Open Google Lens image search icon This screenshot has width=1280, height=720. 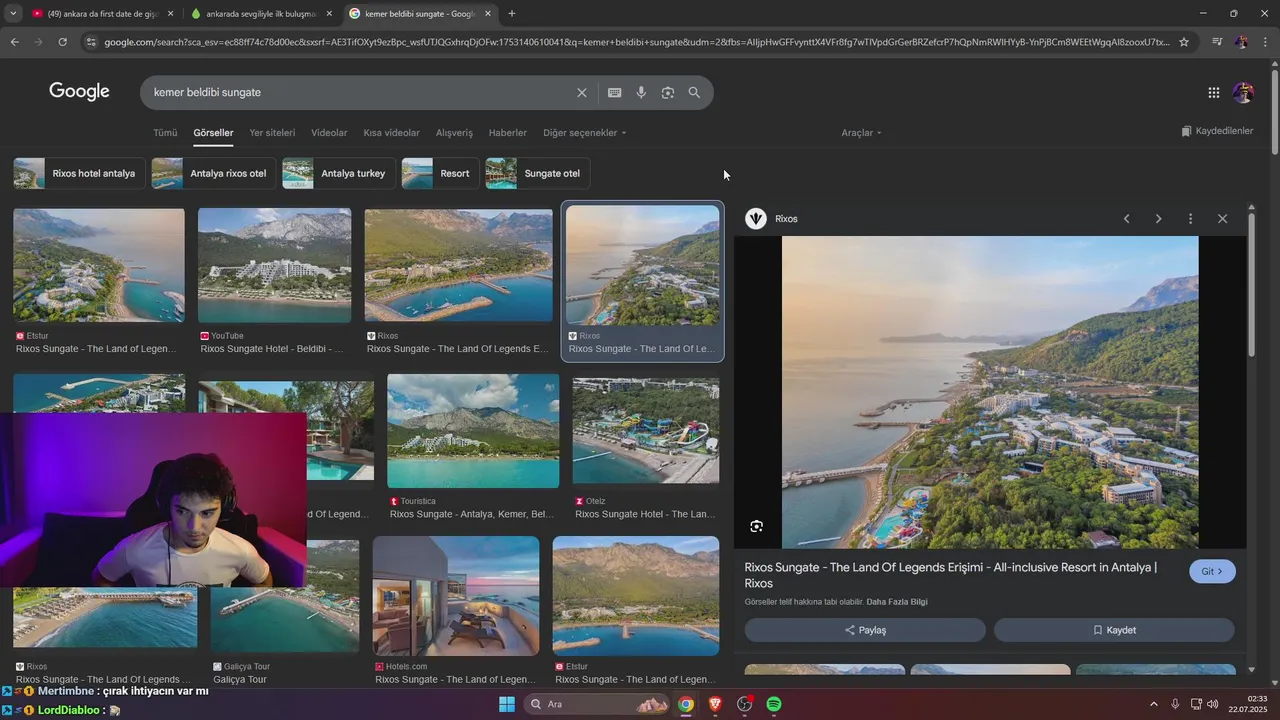pos(668,92)
